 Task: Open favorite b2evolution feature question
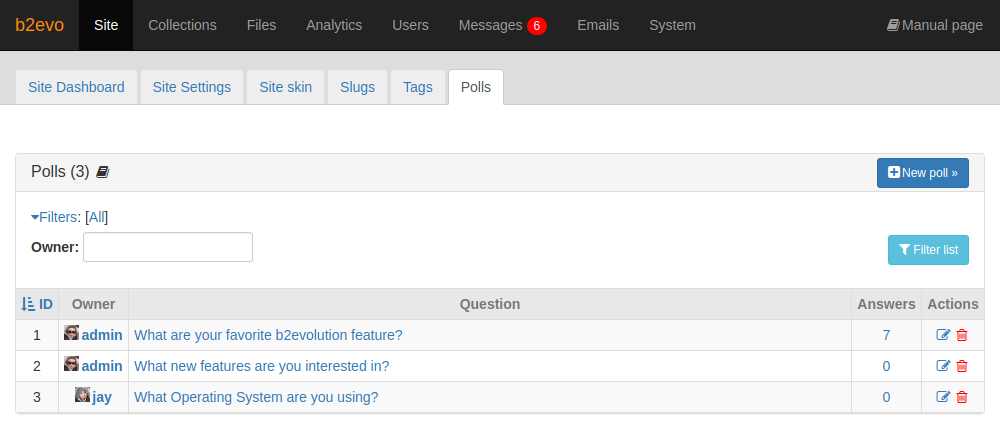tap(268, 335)
